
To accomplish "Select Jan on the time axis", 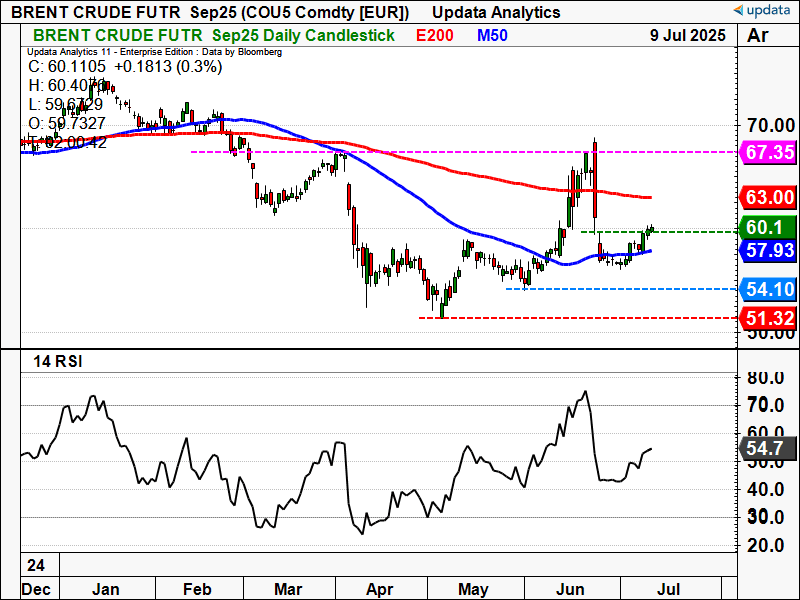I will 106,589.
